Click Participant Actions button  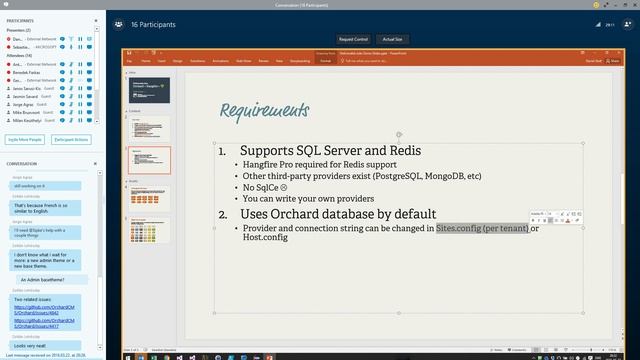click(x=71, y=140)
